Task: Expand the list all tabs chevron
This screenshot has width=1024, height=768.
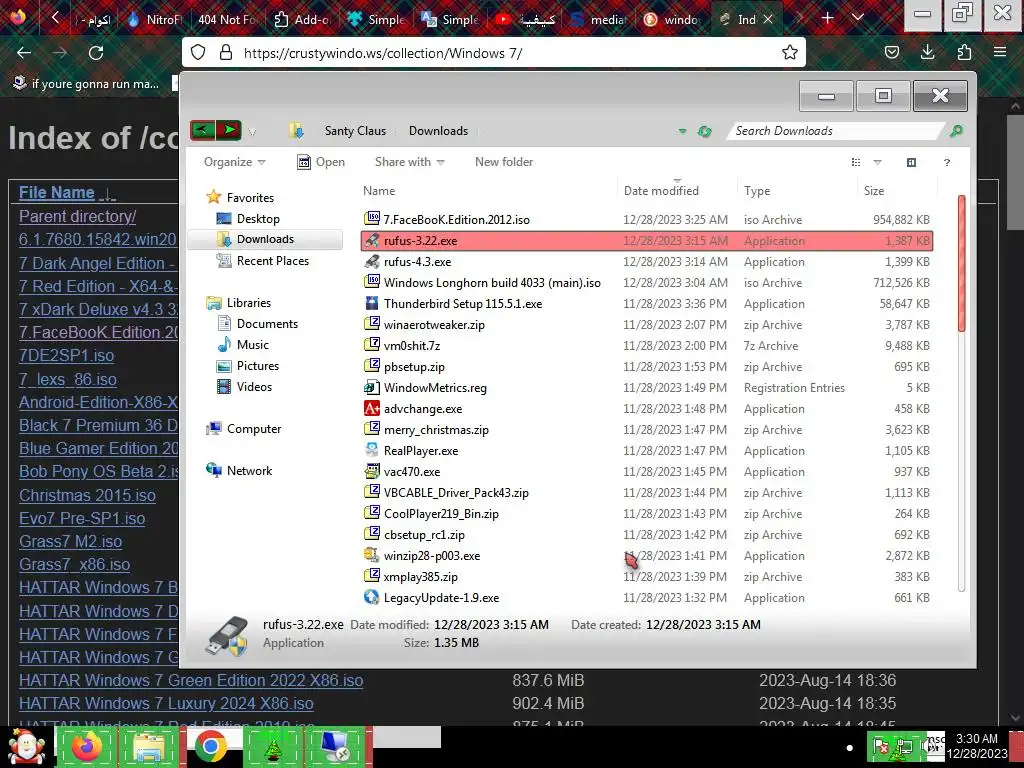Action: 858,18
